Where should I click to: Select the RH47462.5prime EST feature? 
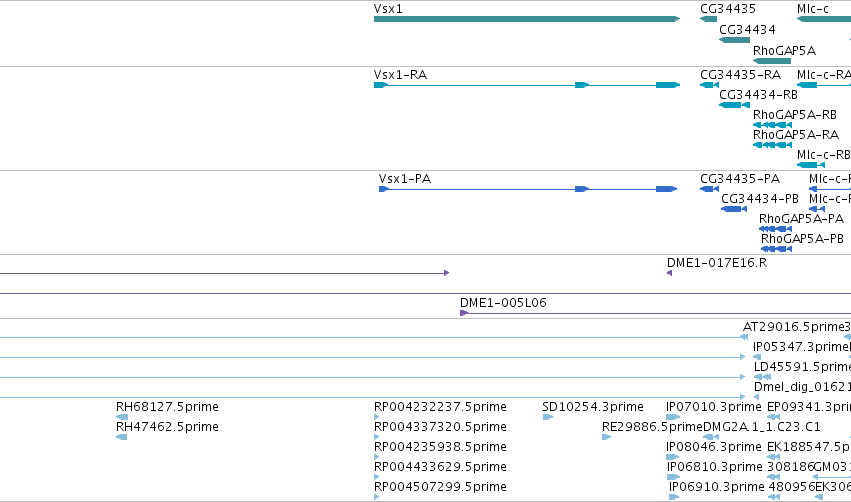[x=122, y=437]
